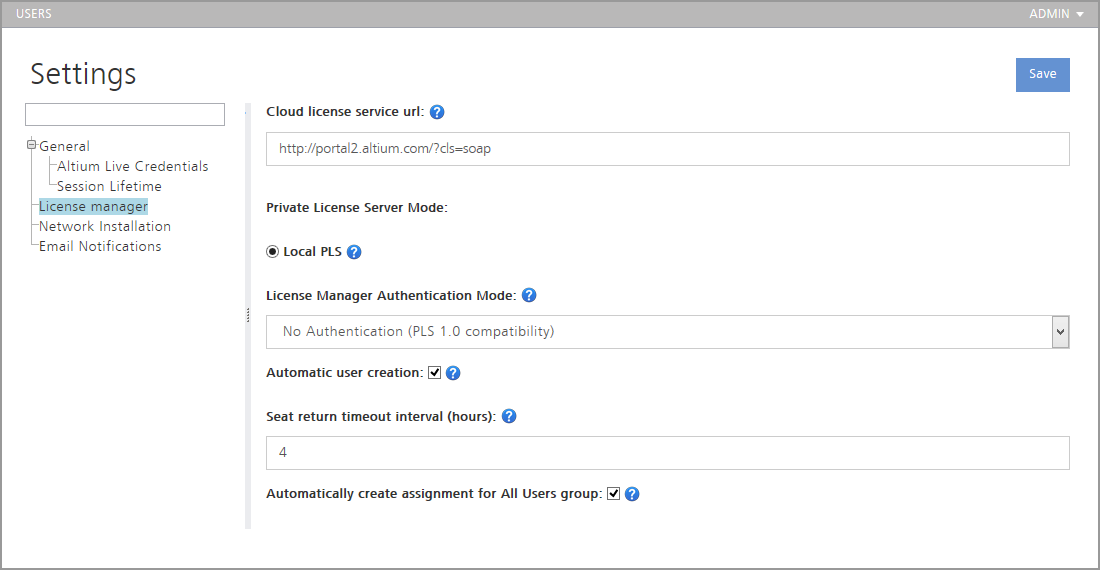Uncheck auto-create assignment for All Users group
The image size is (1100, 570).
pos(614,494)
